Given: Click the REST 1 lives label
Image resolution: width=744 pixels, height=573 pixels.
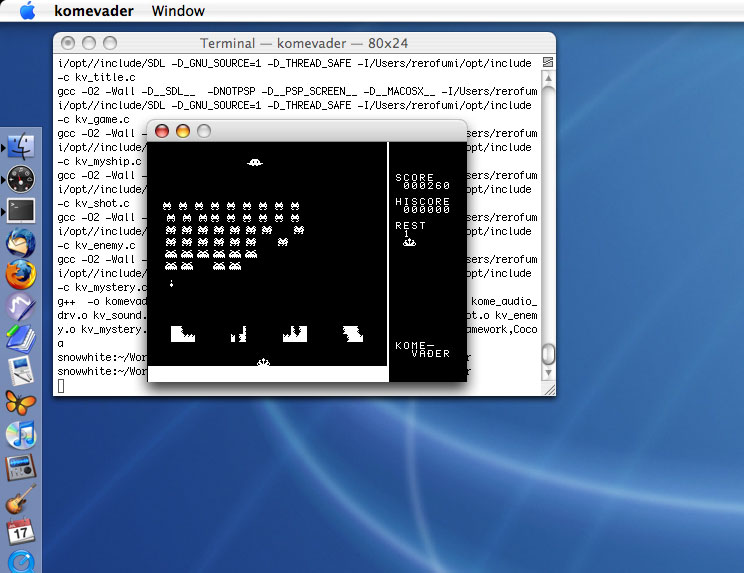Looking at the screenshot, I should [410, 229].
